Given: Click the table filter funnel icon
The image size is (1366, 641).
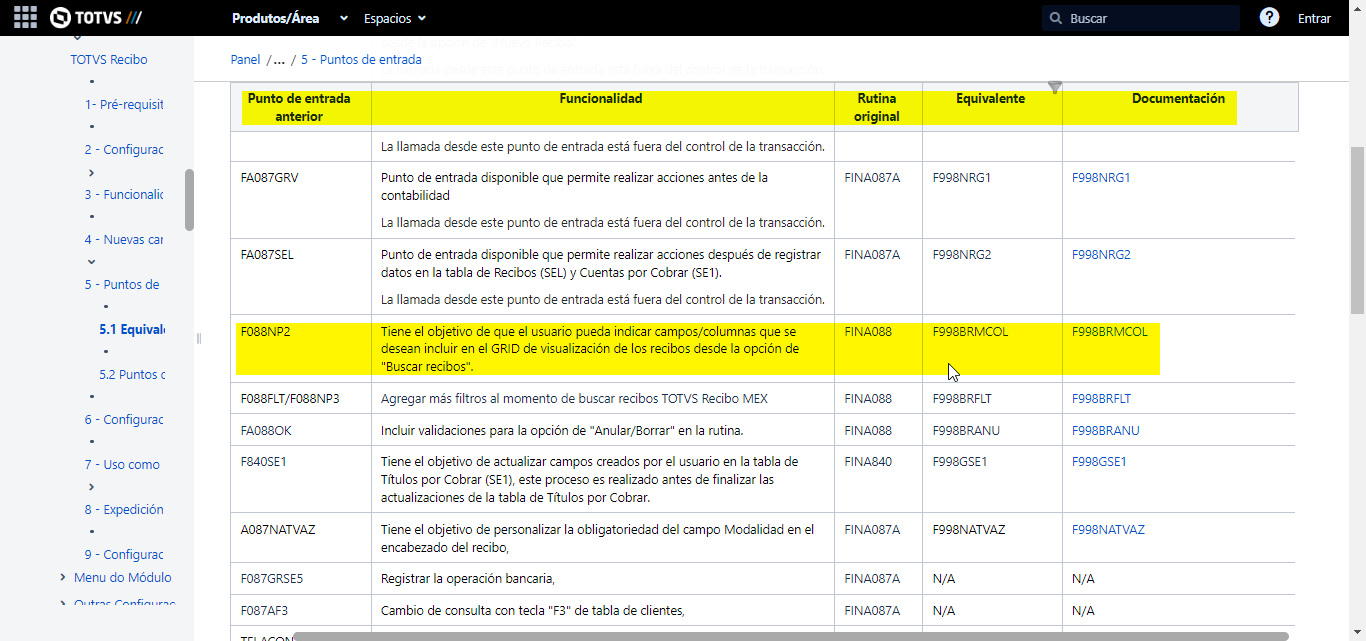Looking at the screenshot, I should 1054,88.
